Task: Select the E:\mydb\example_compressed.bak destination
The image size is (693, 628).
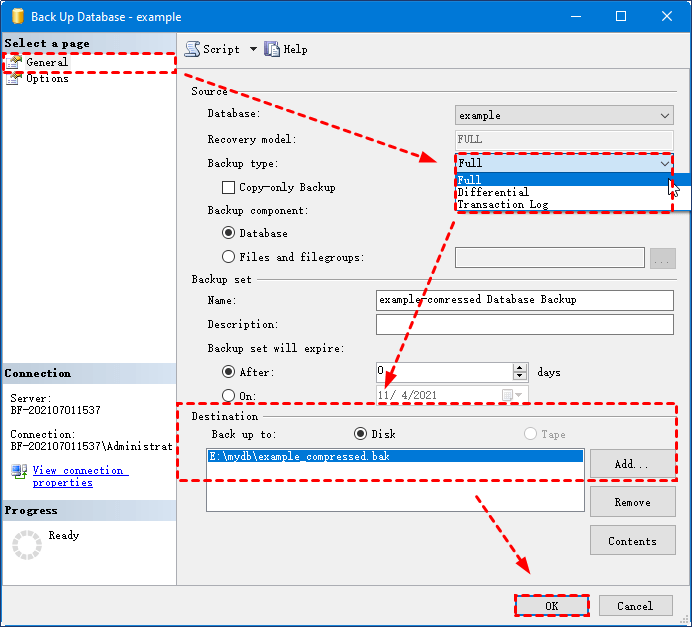Action: pyautogui.click(x=395, y=456)
